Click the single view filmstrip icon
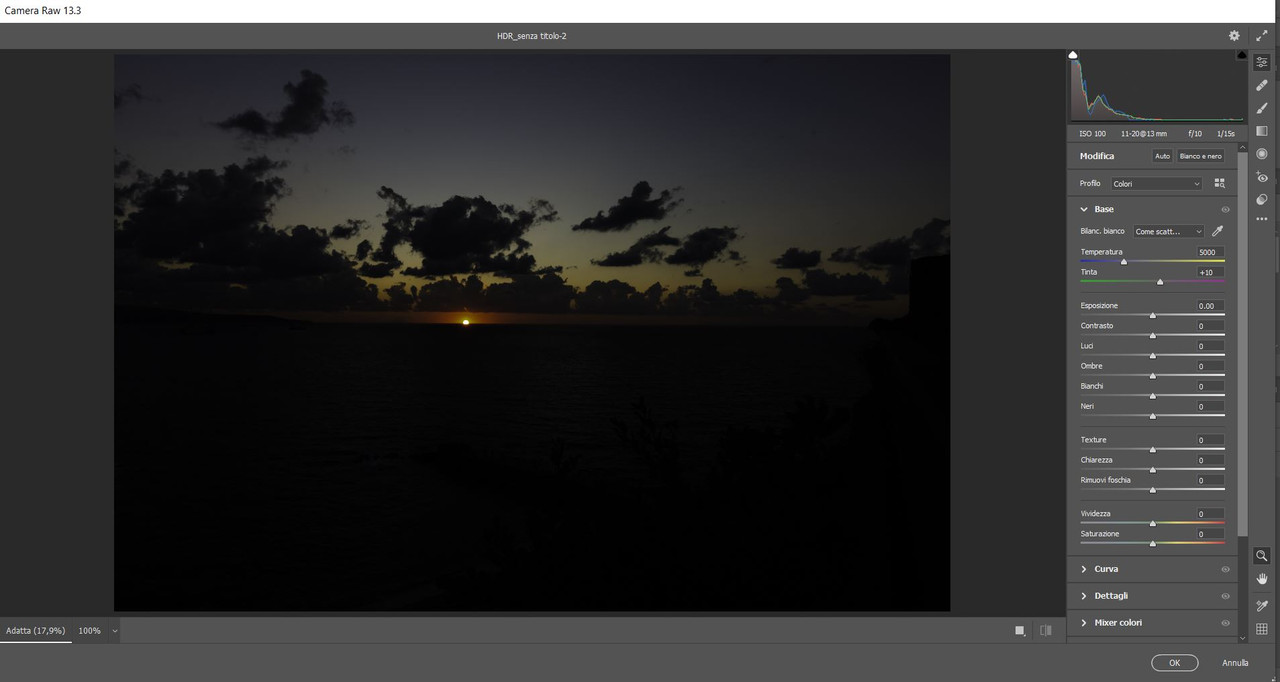This screenshot has height=682, width=1280. [1020, 630]
